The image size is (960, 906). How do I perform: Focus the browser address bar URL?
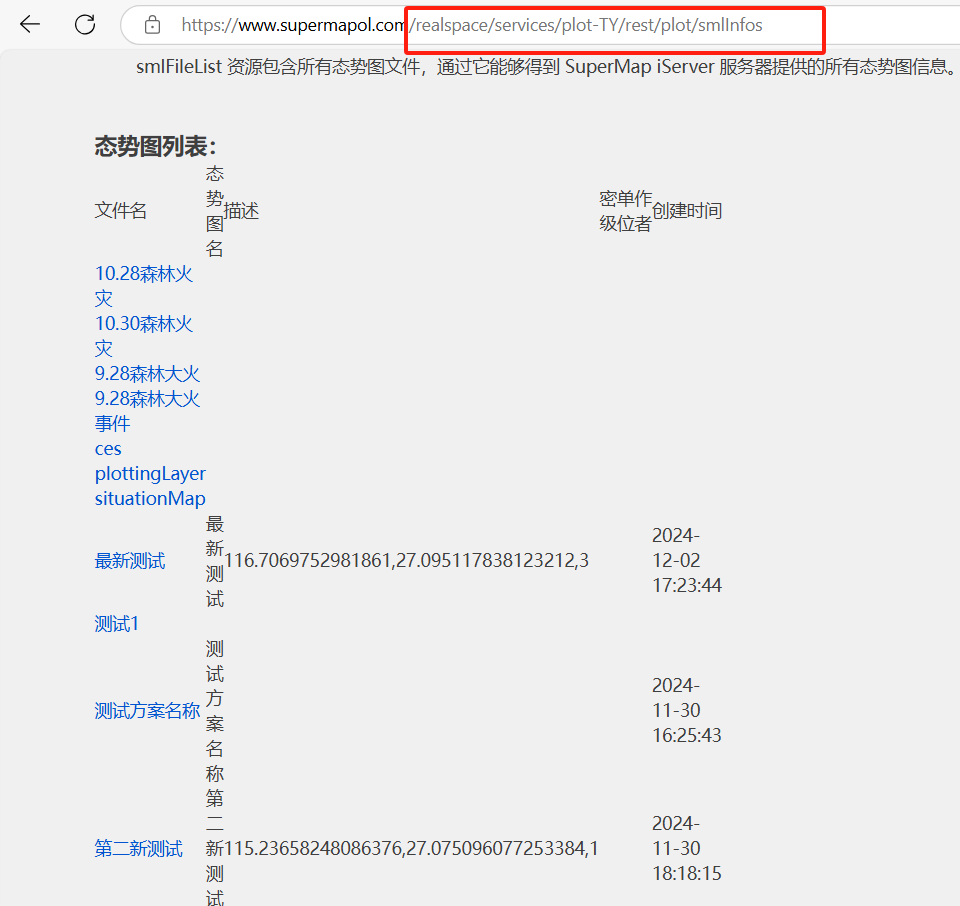471,25
